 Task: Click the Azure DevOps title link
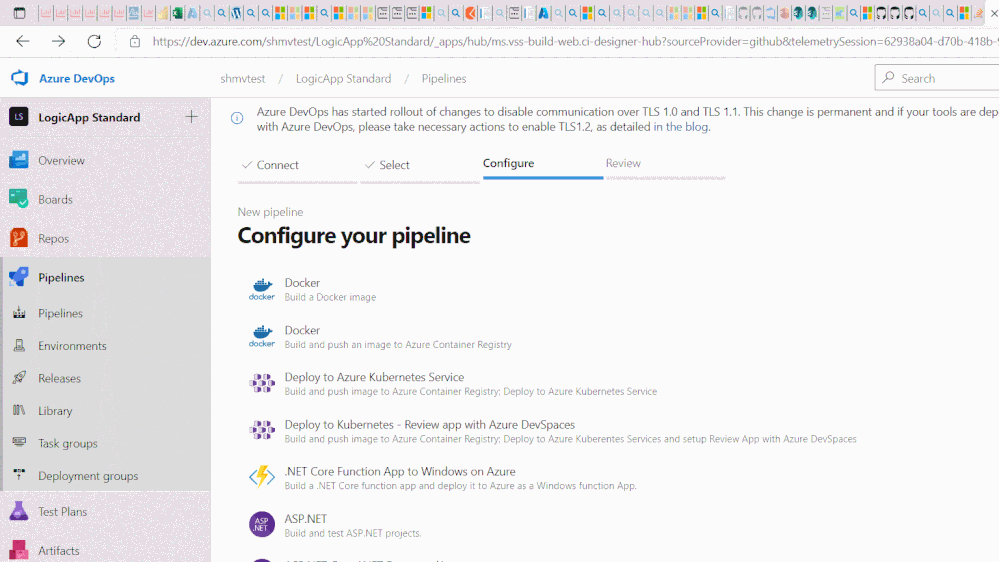(x=77, y=78)
